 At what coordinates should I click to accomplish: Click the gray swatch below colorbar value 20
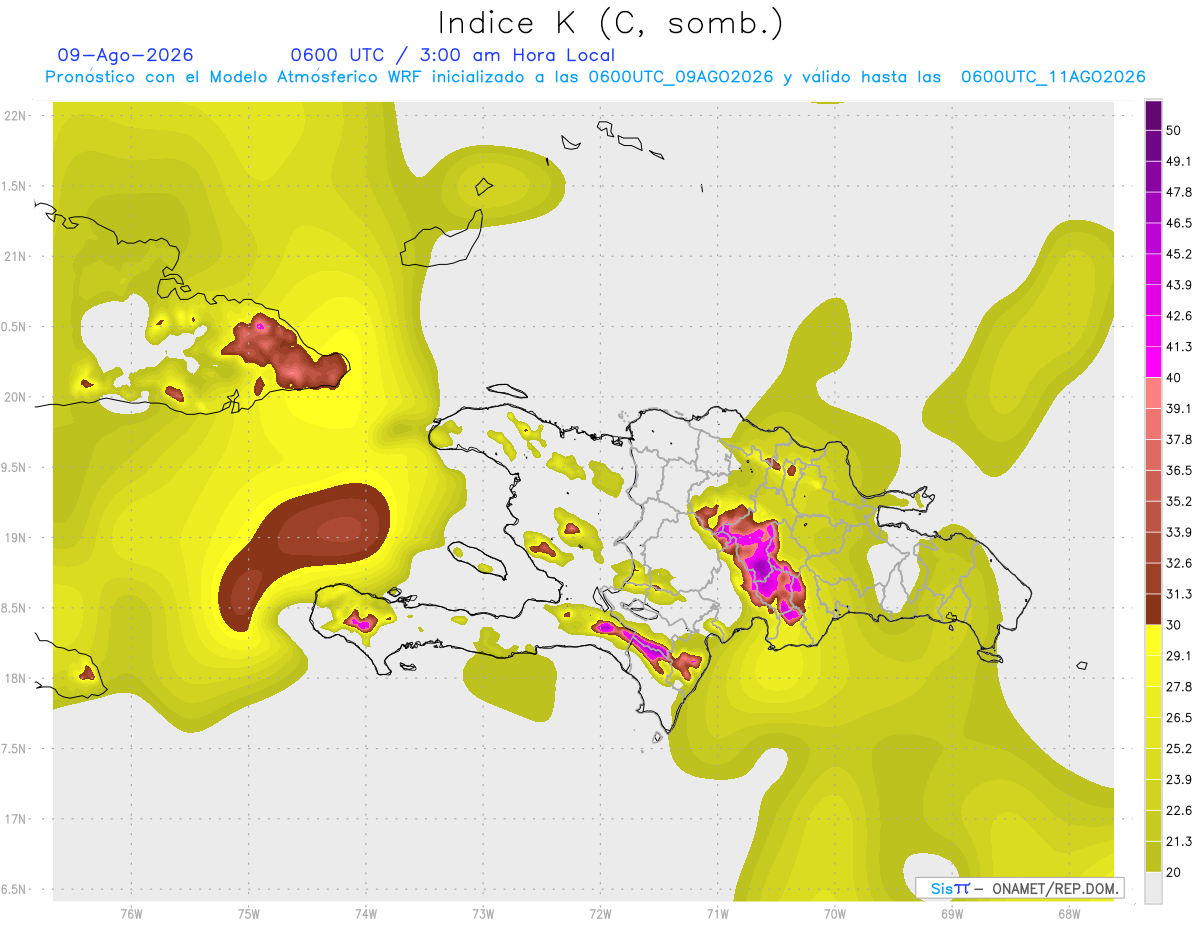(x=1153, y=887)
